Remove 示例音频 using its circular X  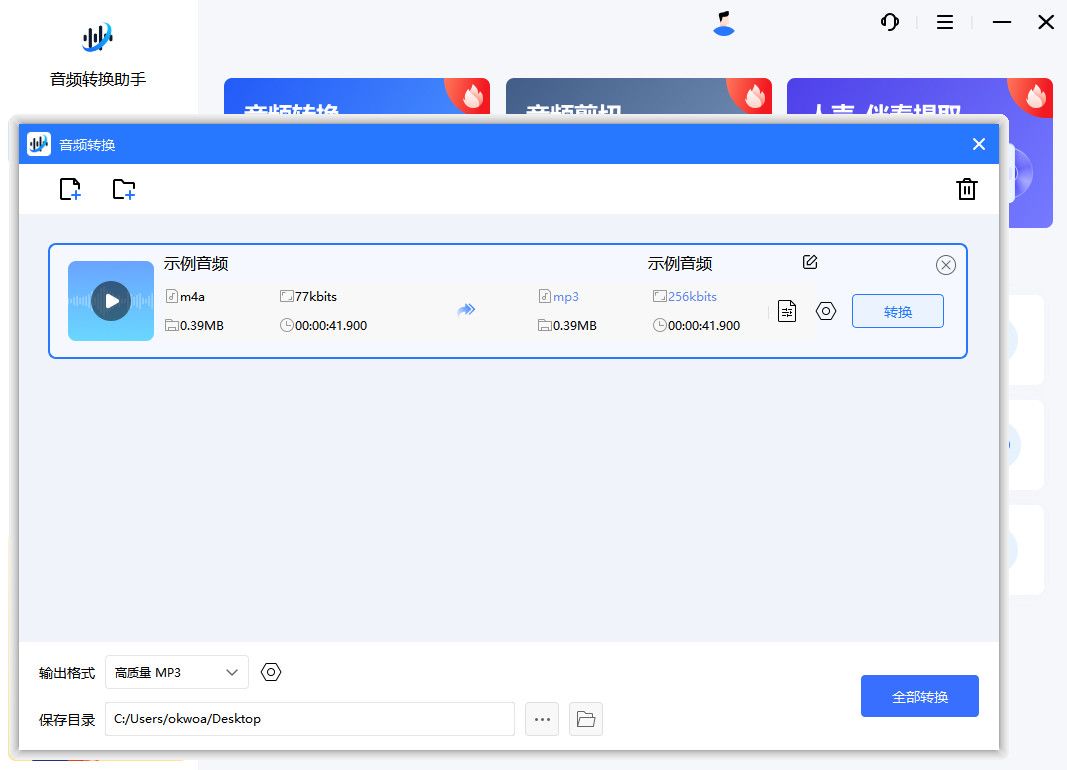click(945, 264)
